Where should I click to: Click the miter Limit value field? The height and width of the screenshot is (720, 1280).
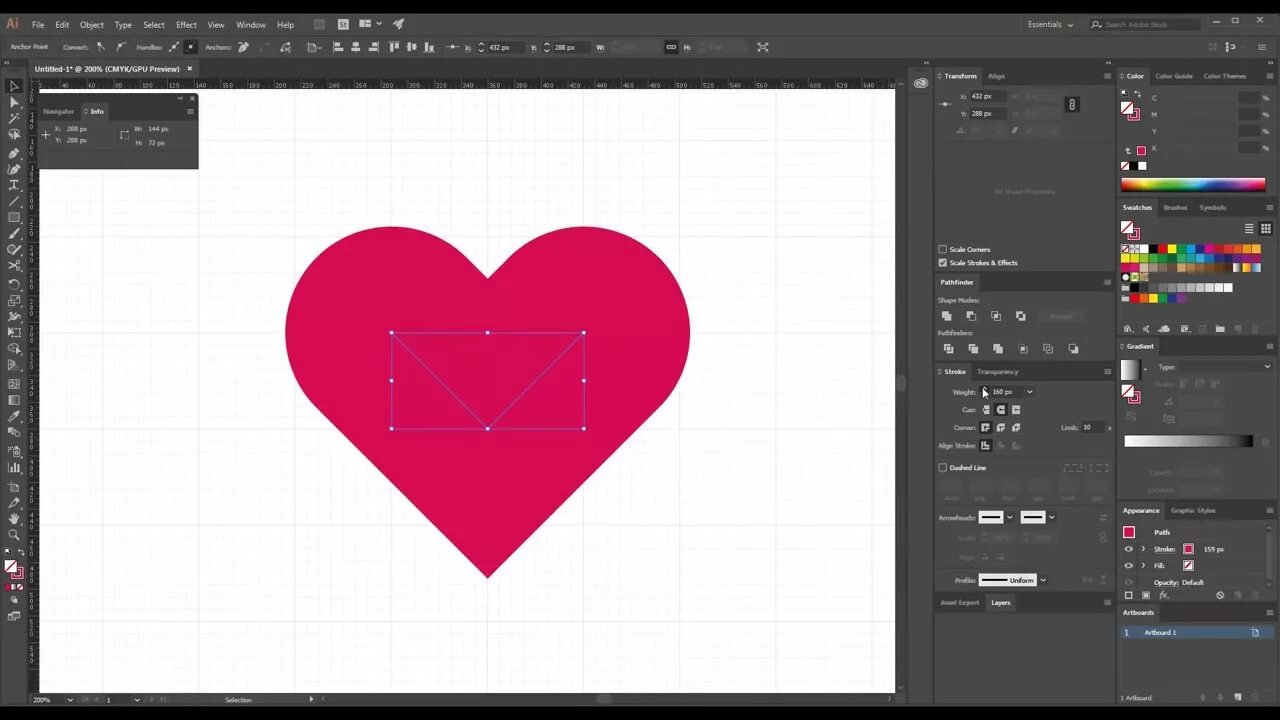[x=1091, y=428]
